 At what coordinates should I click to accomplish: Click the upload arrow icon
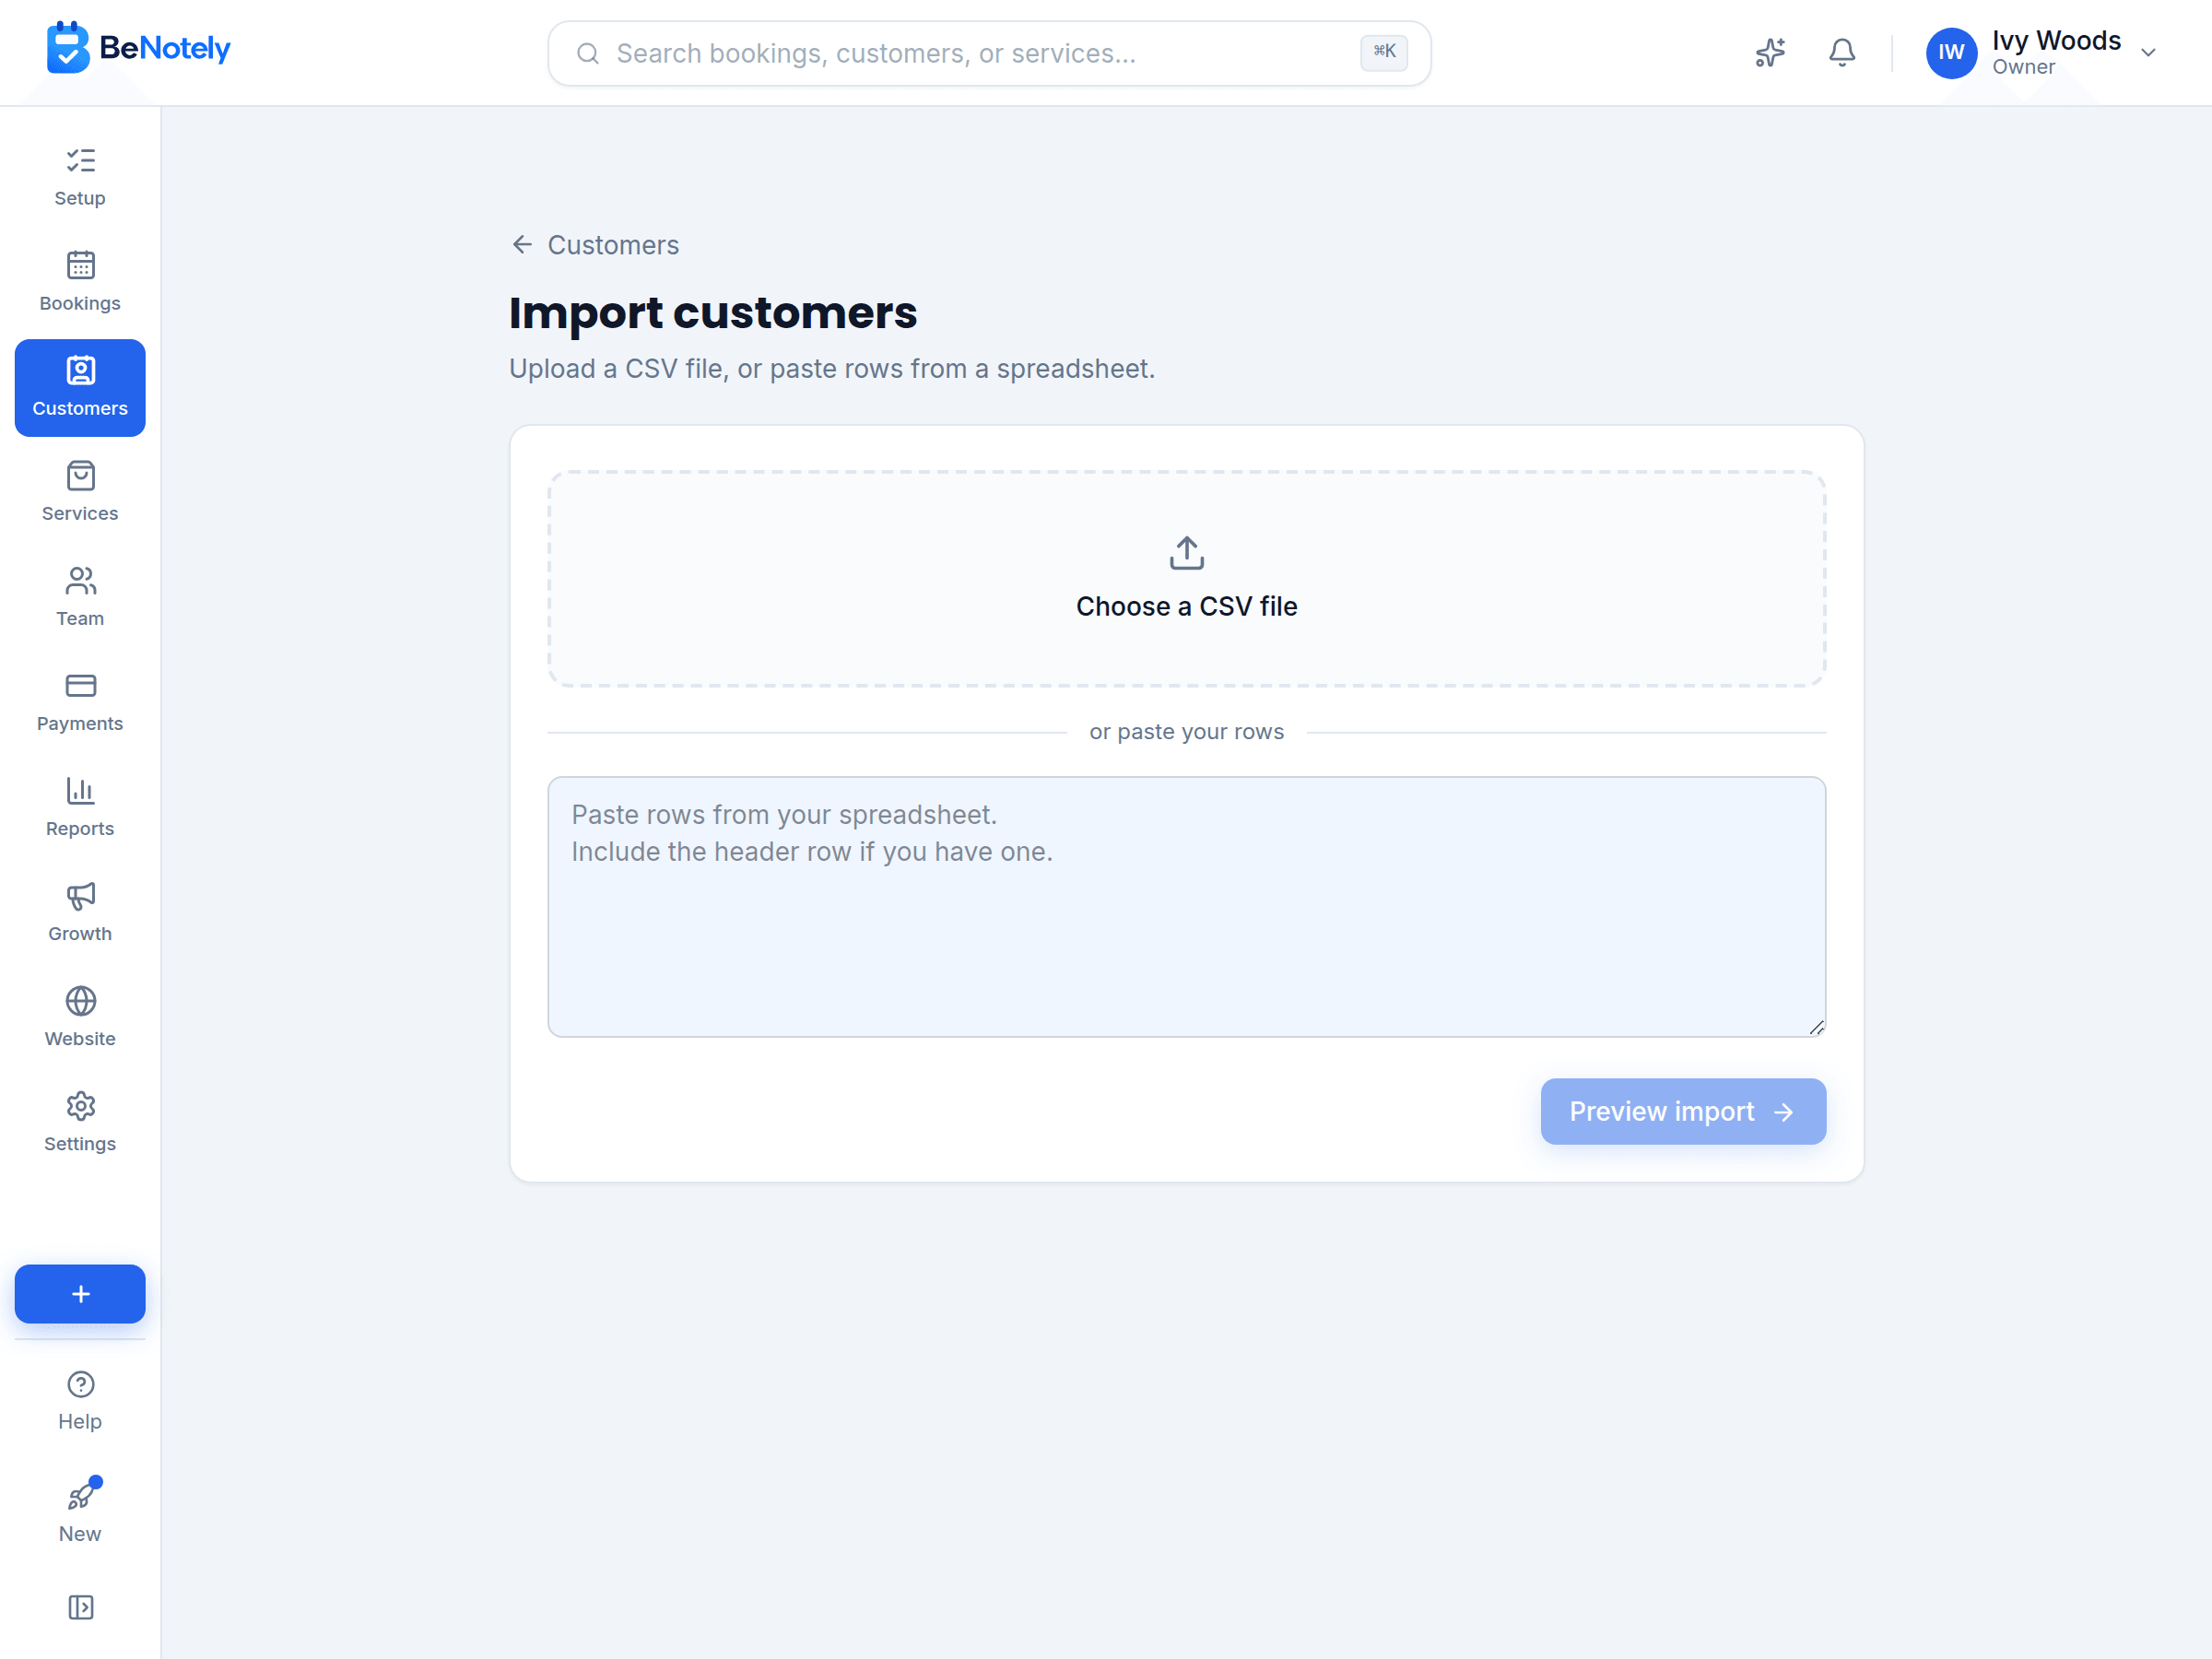(x=1186, y=553)
